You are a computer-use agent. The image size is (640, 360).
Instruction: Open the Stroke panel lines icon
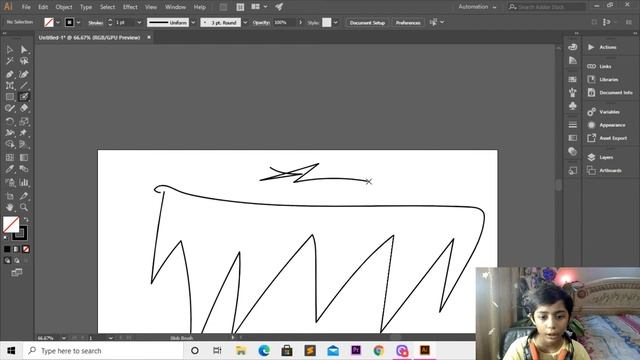573,125
